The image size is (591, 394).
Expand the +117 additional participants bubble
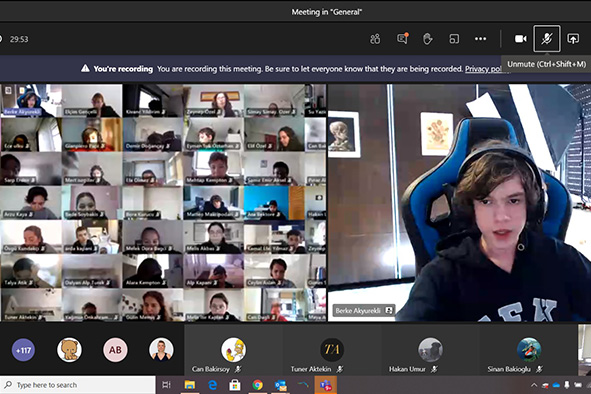click(23, 350)
